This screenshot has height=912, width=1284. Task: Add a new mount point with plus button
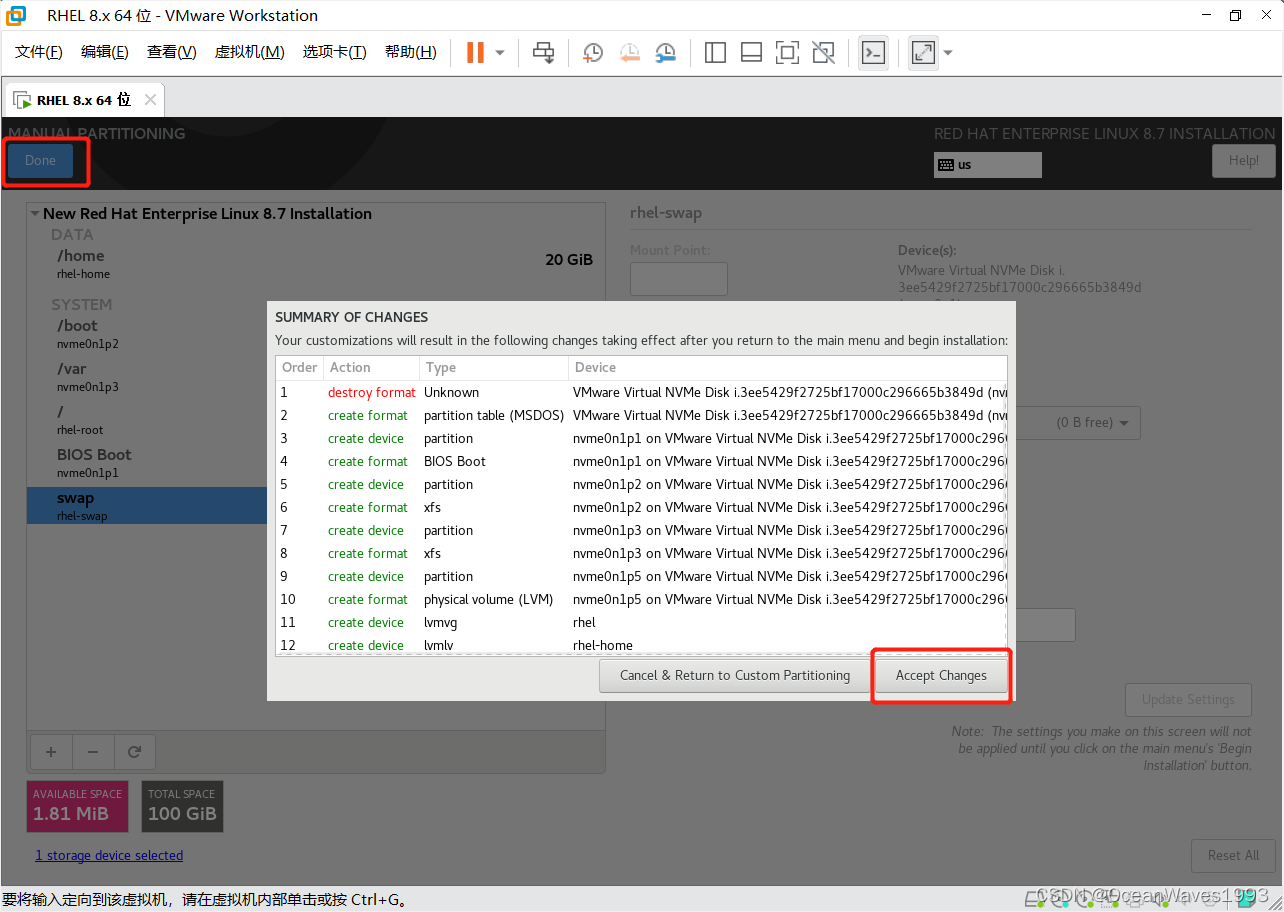(x=51, y=752)
